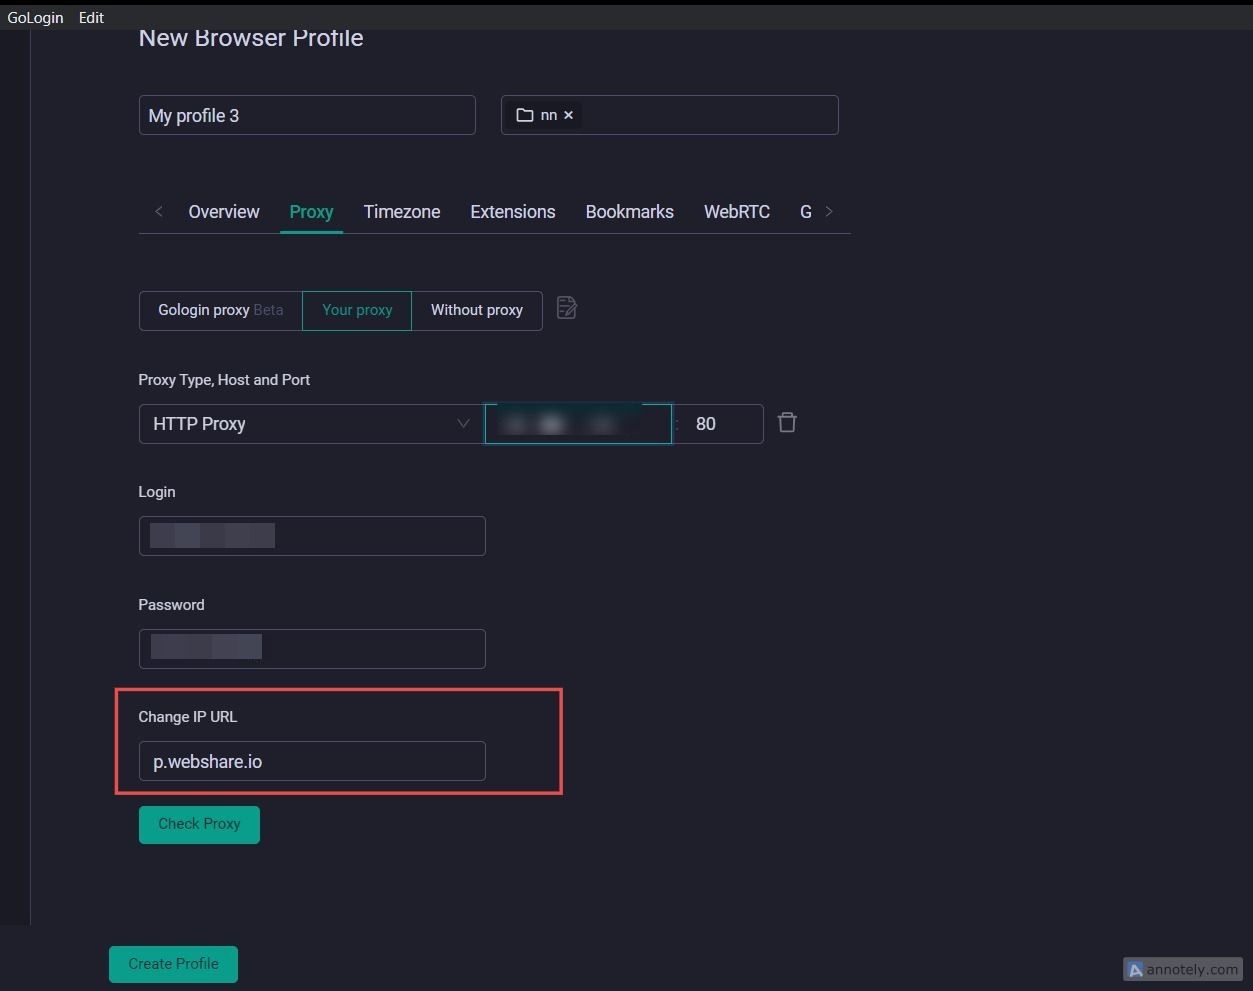Show more tabs with the right chevron
This screenshot has height=991, width=1253.
(x=829, y=211)
